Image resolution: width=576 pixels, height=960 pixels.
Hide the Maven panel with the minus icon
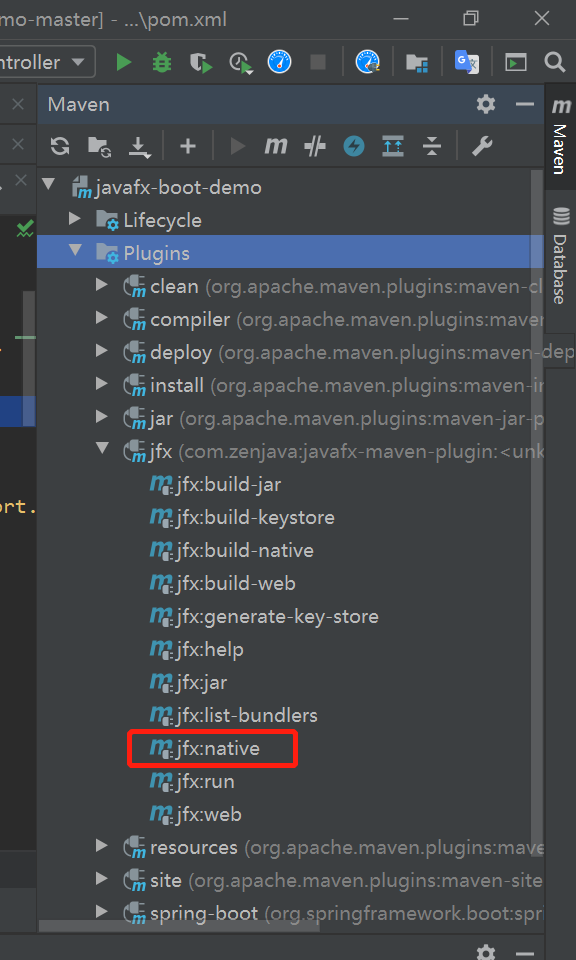click(525, 104)
